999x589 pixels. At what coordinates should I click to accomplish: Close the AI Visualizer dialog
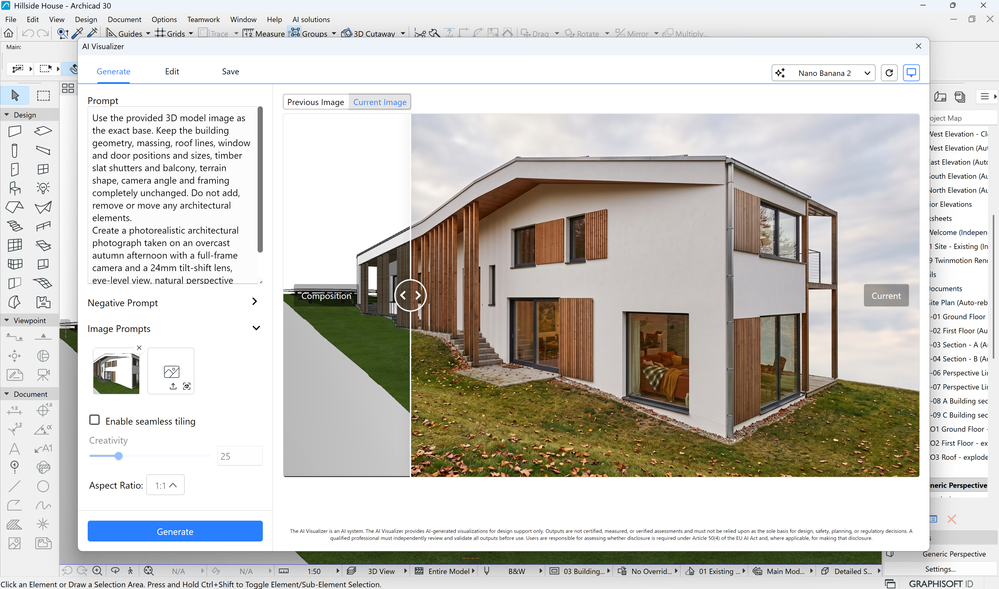click(x=918, y=46)
